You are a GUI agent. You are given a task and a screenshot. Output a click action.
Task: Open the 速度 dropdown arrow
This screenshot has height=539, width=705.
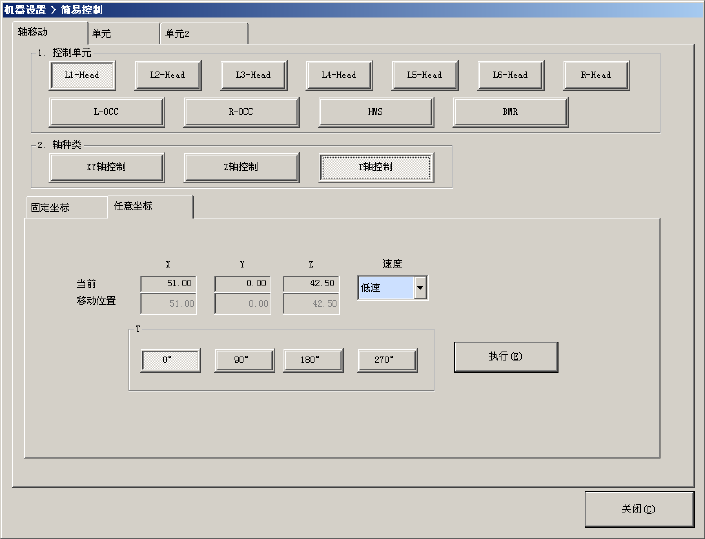[x=420, y=288]
